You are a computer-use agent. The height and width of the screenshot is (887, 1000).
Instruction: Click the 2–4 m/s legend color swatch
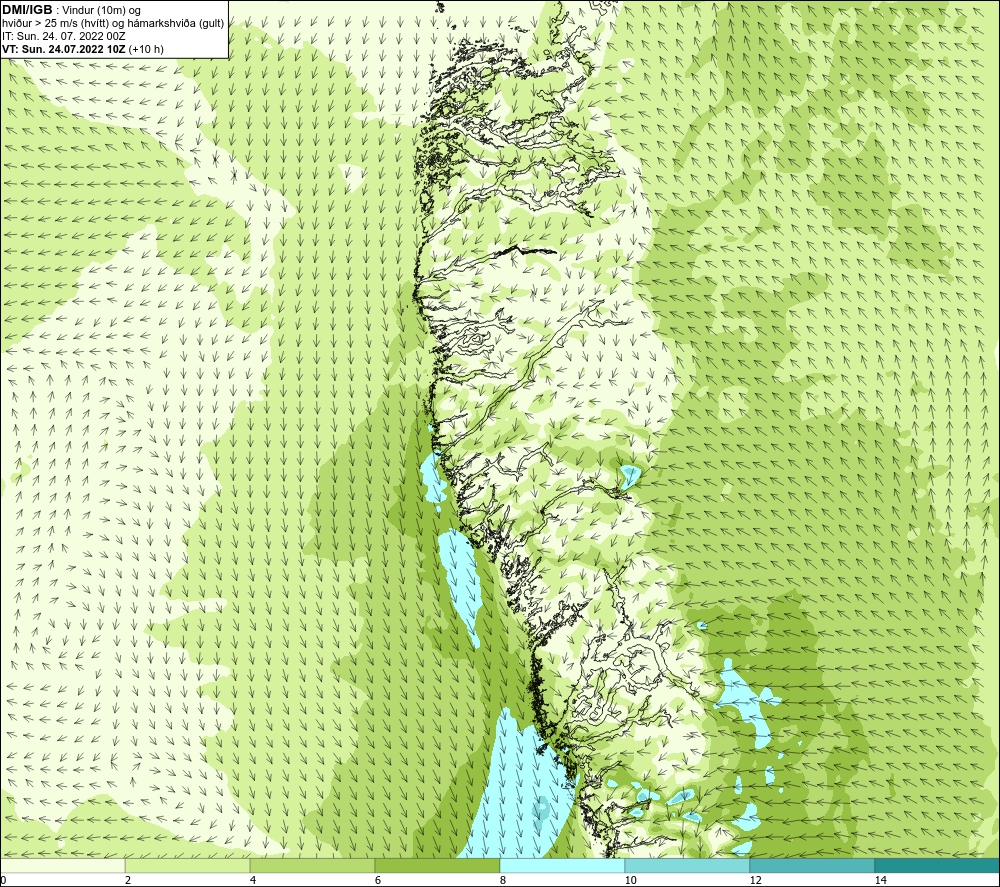tap(188, 865)
